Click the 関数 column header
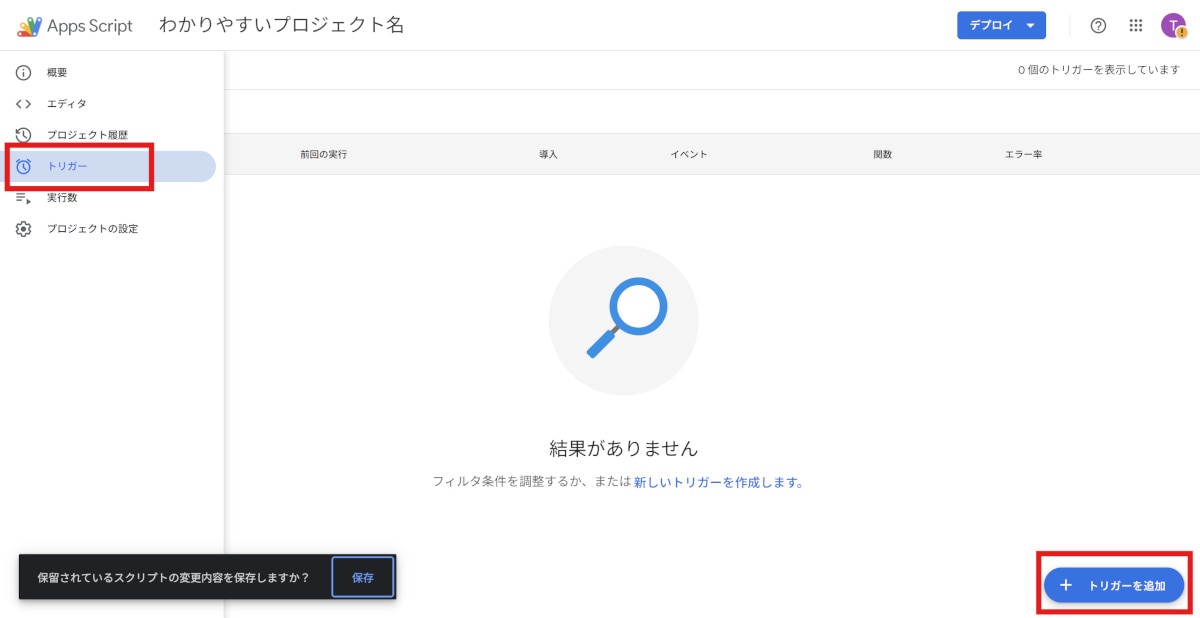 pos(882,155)
